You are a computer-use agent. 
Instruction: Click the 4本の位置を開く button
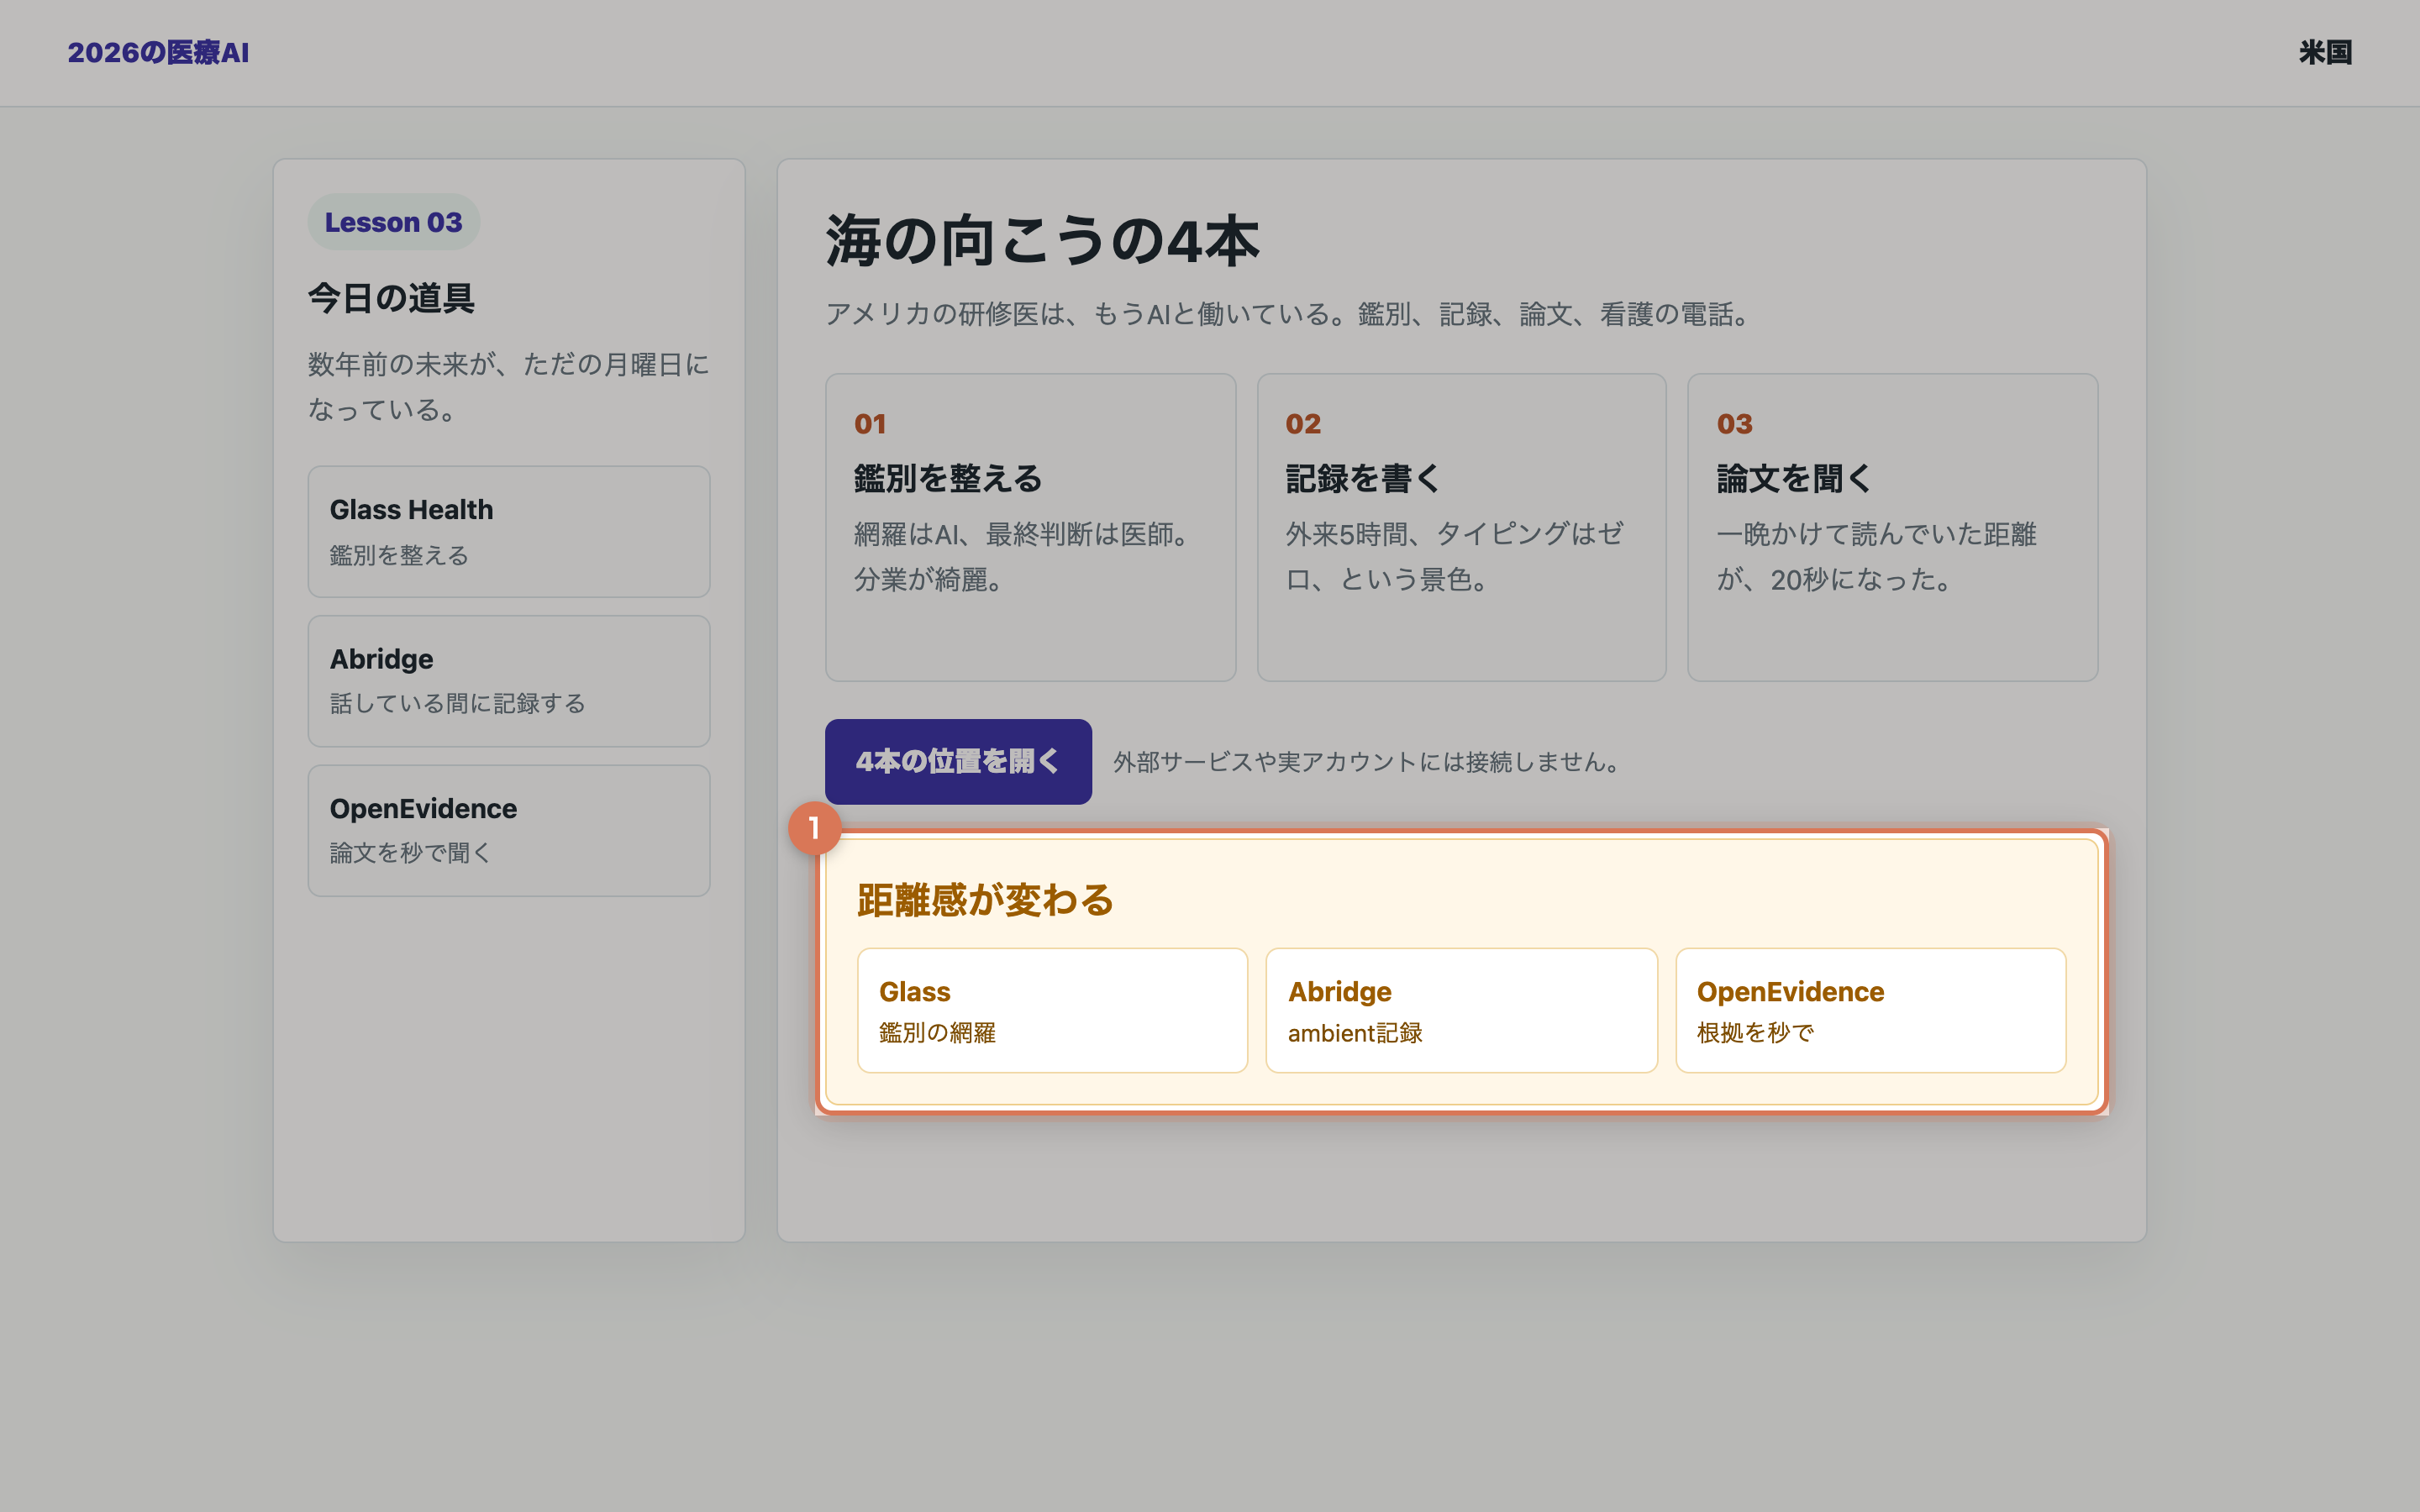click(x=958, y=762)
